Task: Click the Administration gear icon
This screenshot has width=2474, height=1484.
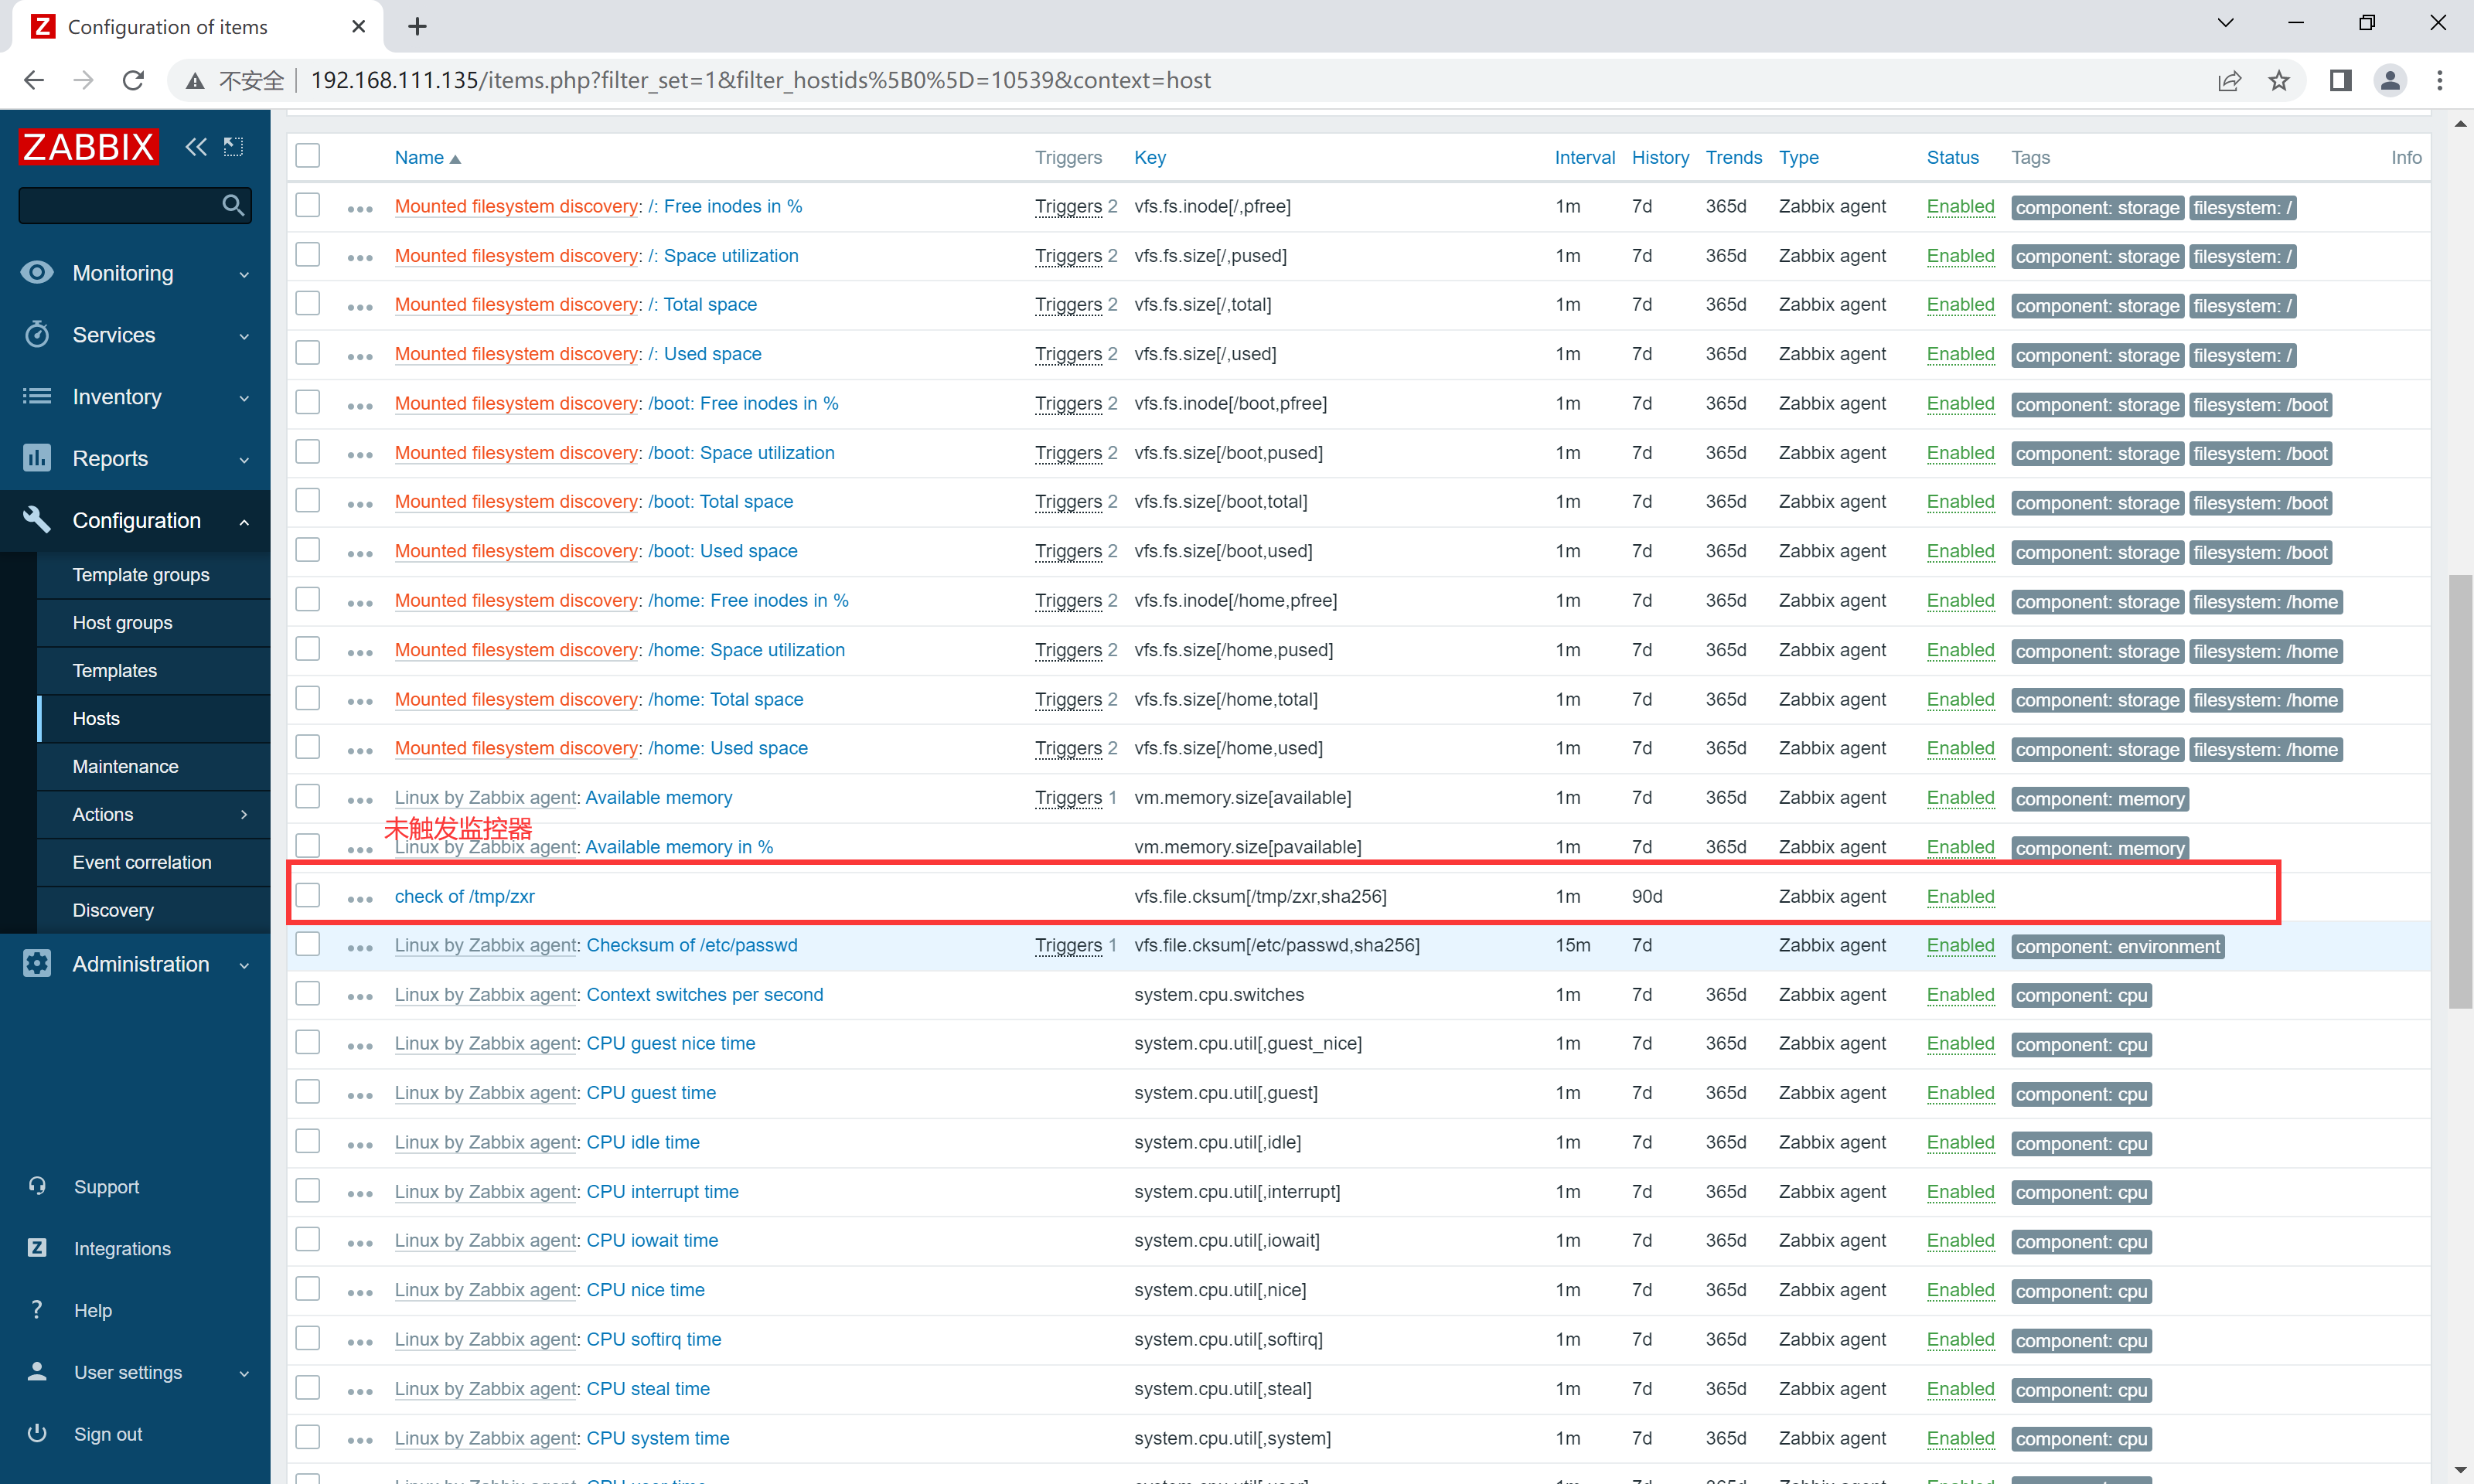Action: click(37, 964)
